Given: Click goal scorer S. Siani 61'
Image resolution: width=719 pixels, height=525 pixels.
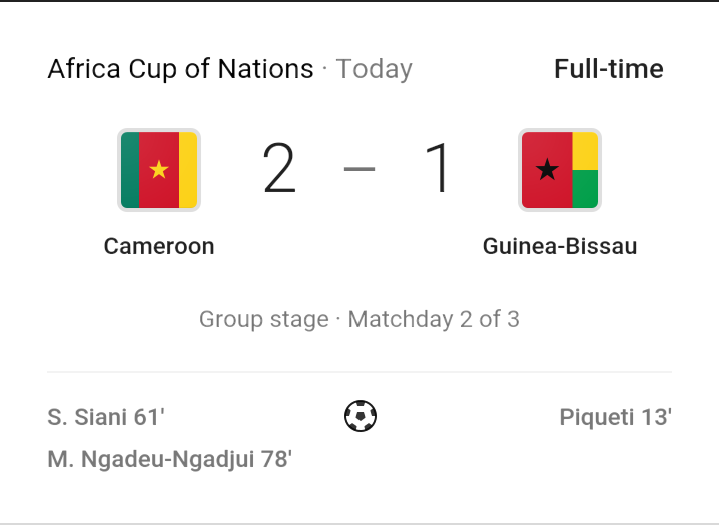Looking at the screenshot, I should coord(106,417).
